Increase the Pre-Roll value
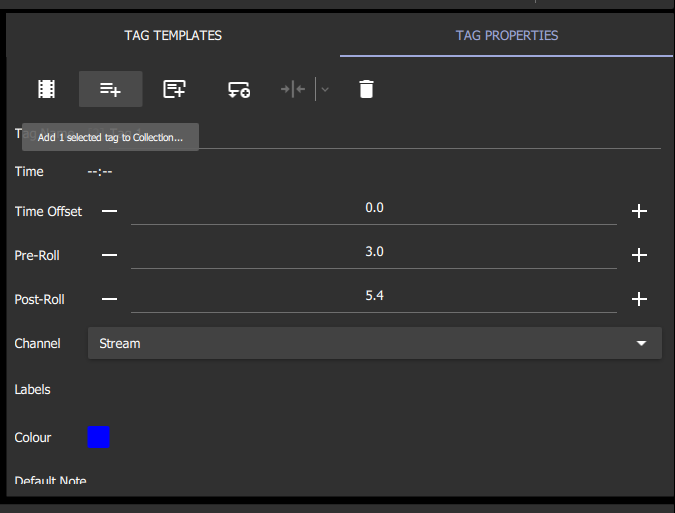 (x=640, y=255)
